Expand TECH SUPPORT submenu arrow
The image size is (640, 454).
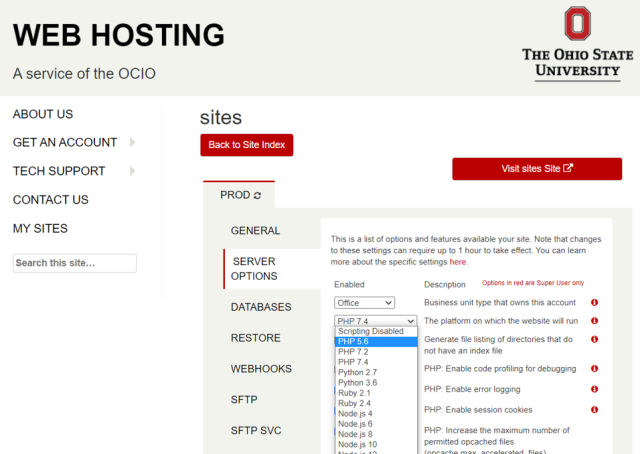[132, 171]
